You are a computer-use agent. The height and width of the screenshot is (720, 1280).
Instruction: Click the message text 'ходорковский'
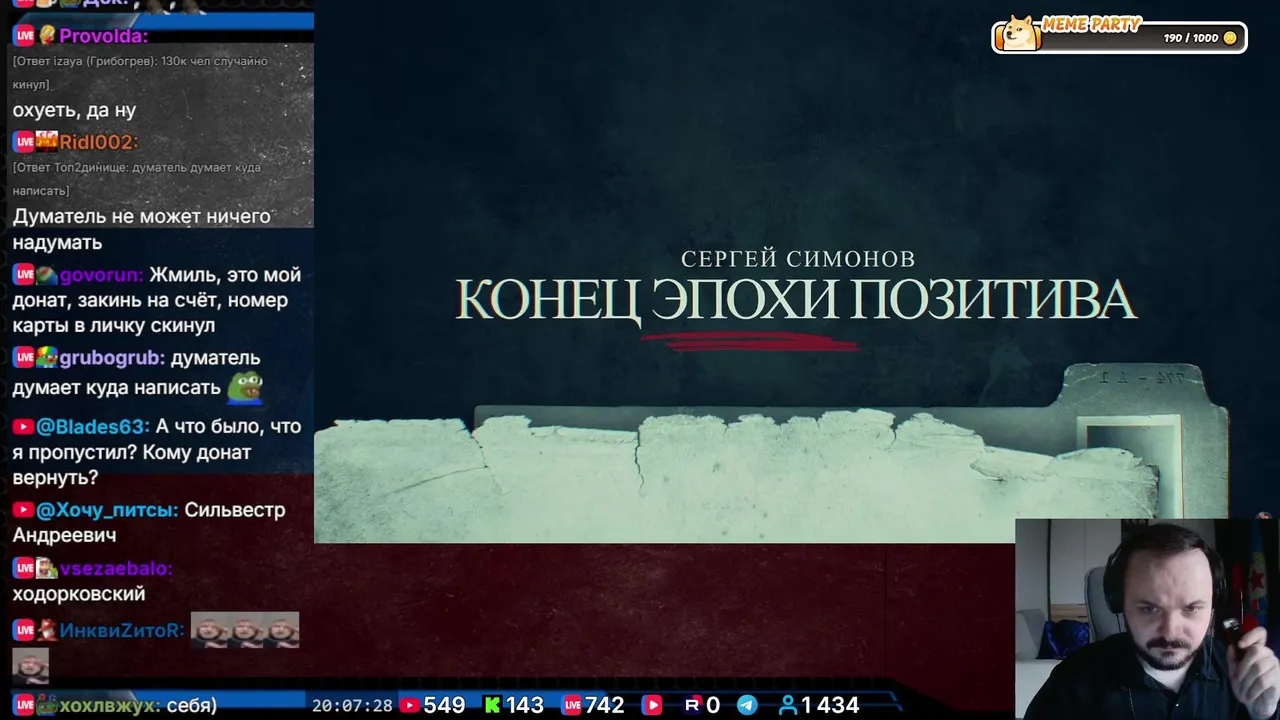pyautogui.click(x=79, y=594)
